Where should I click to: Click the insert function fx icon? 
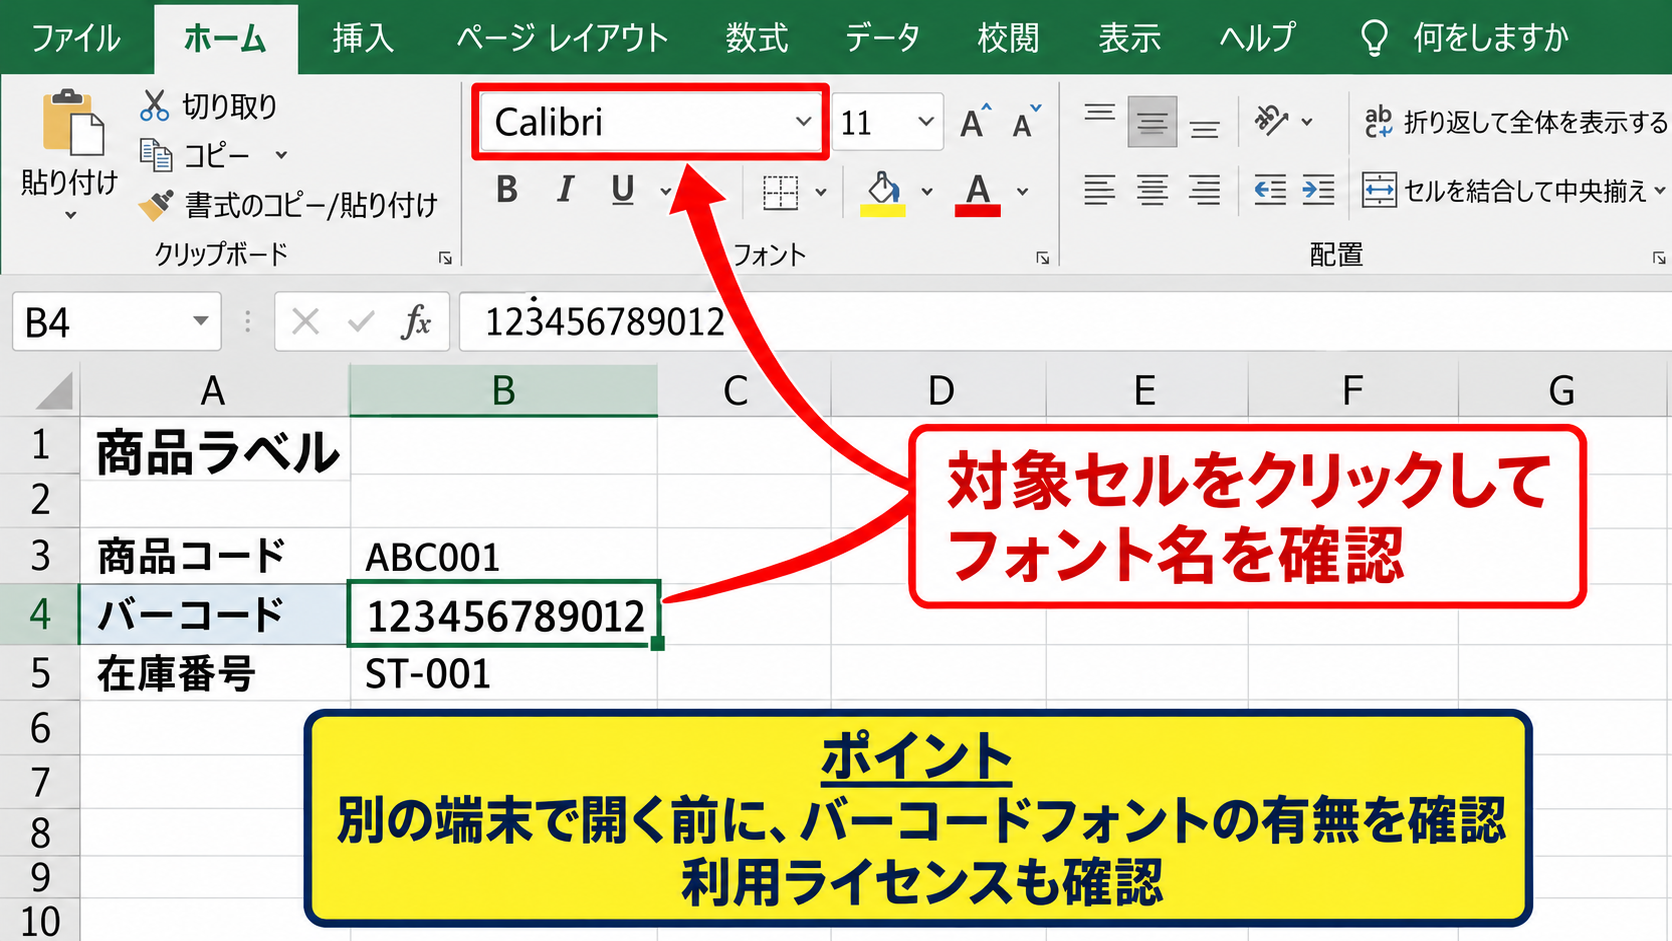[416, 322]
